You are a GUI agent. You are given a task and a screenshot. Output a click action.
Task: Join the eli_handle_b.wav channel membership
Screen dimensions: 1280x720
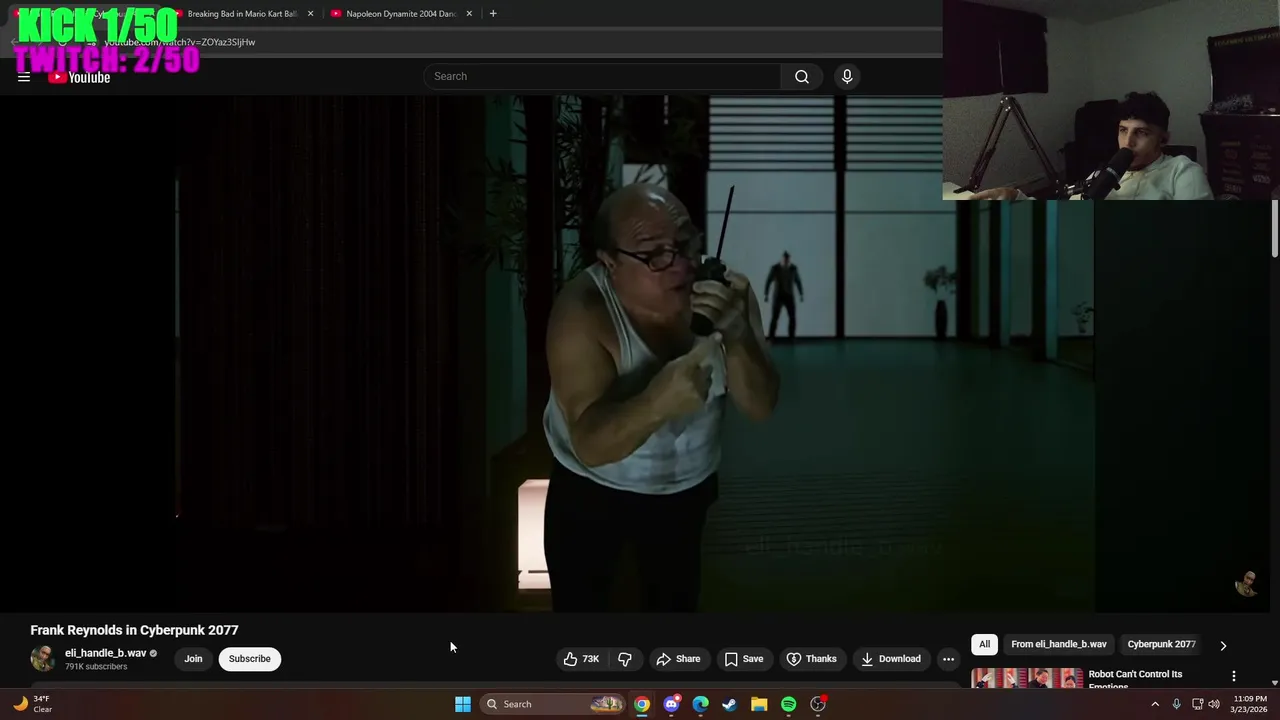click(x=193, y=659)
